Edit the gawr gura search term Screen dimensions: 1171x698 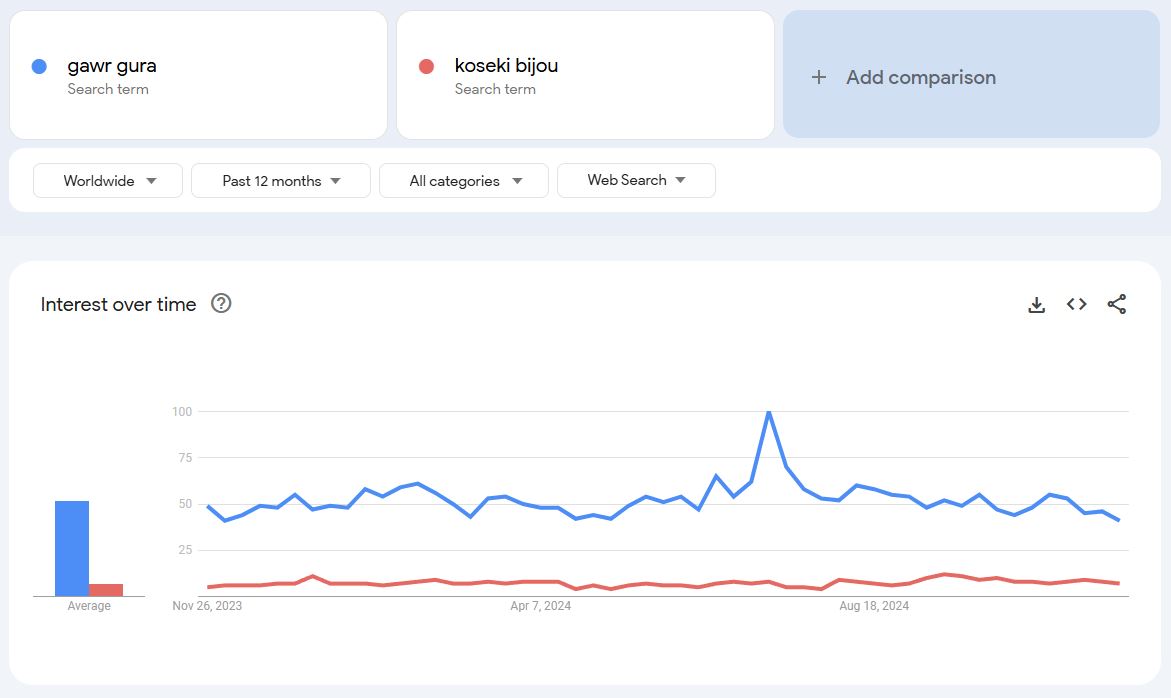pyautogui.click(x=112, y=66)
